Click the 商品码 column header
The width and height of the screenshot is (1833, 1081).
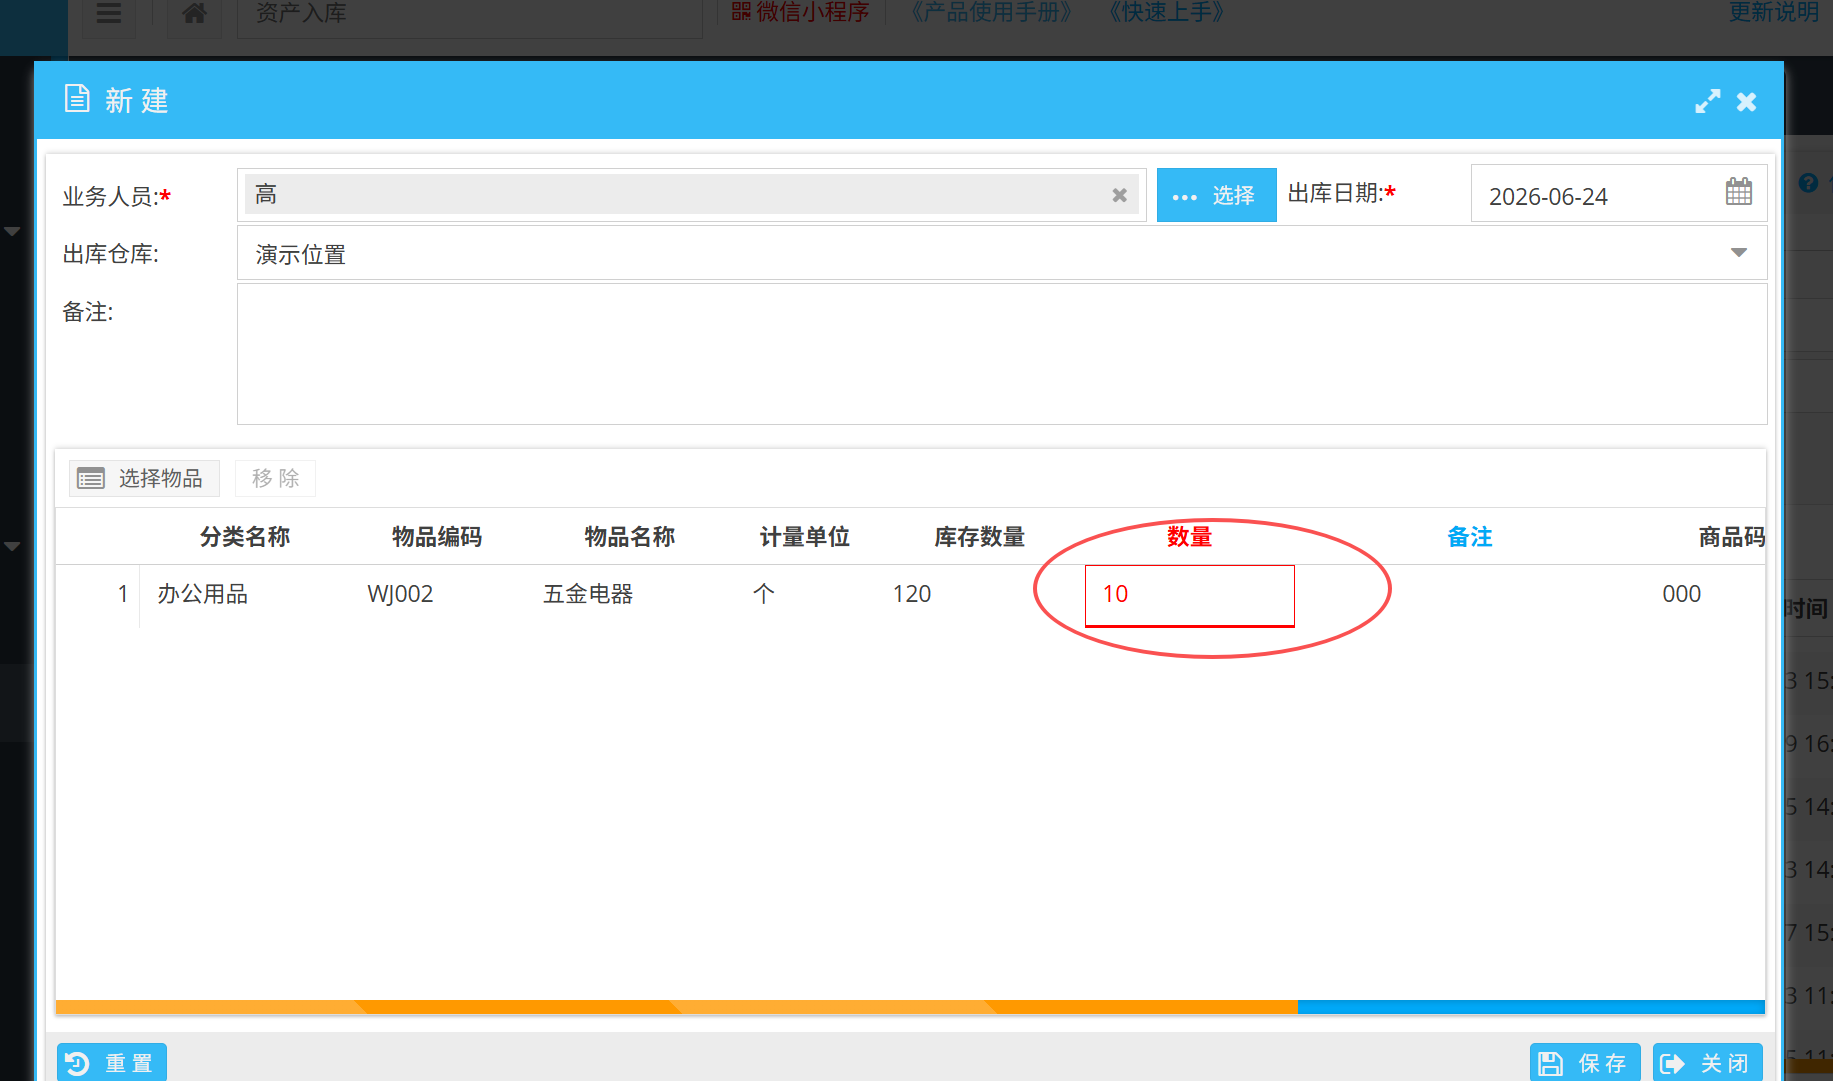(1731, 537)
